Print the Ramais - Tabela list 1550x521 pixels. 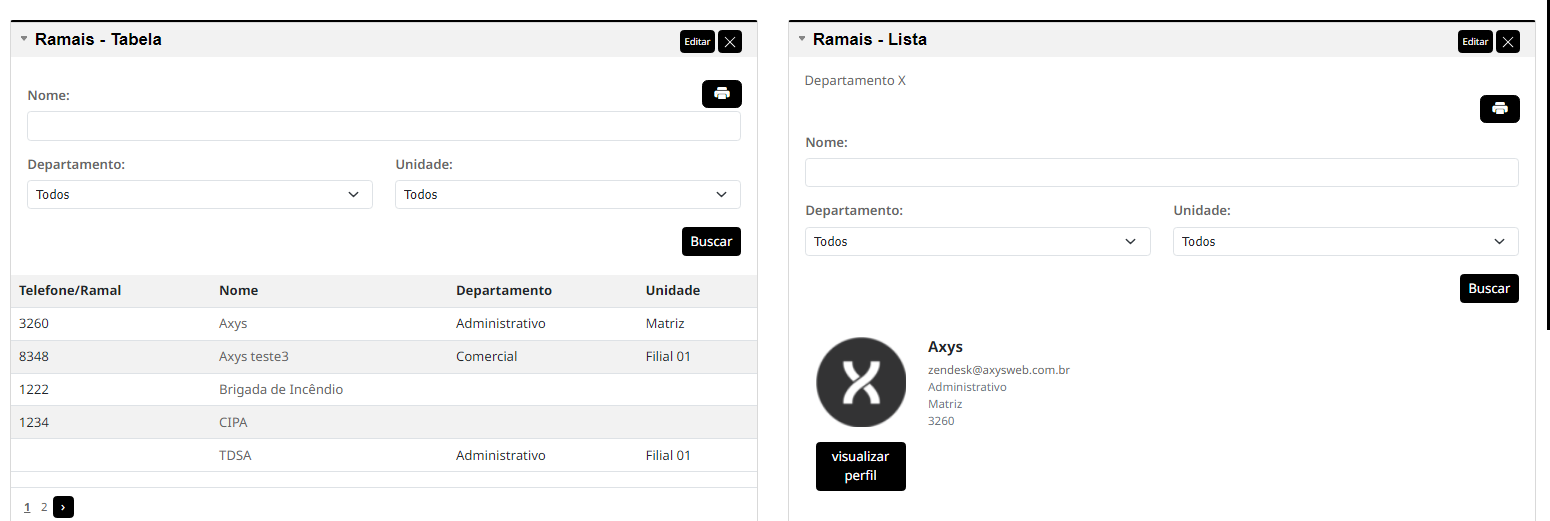(x=722, y=94)
